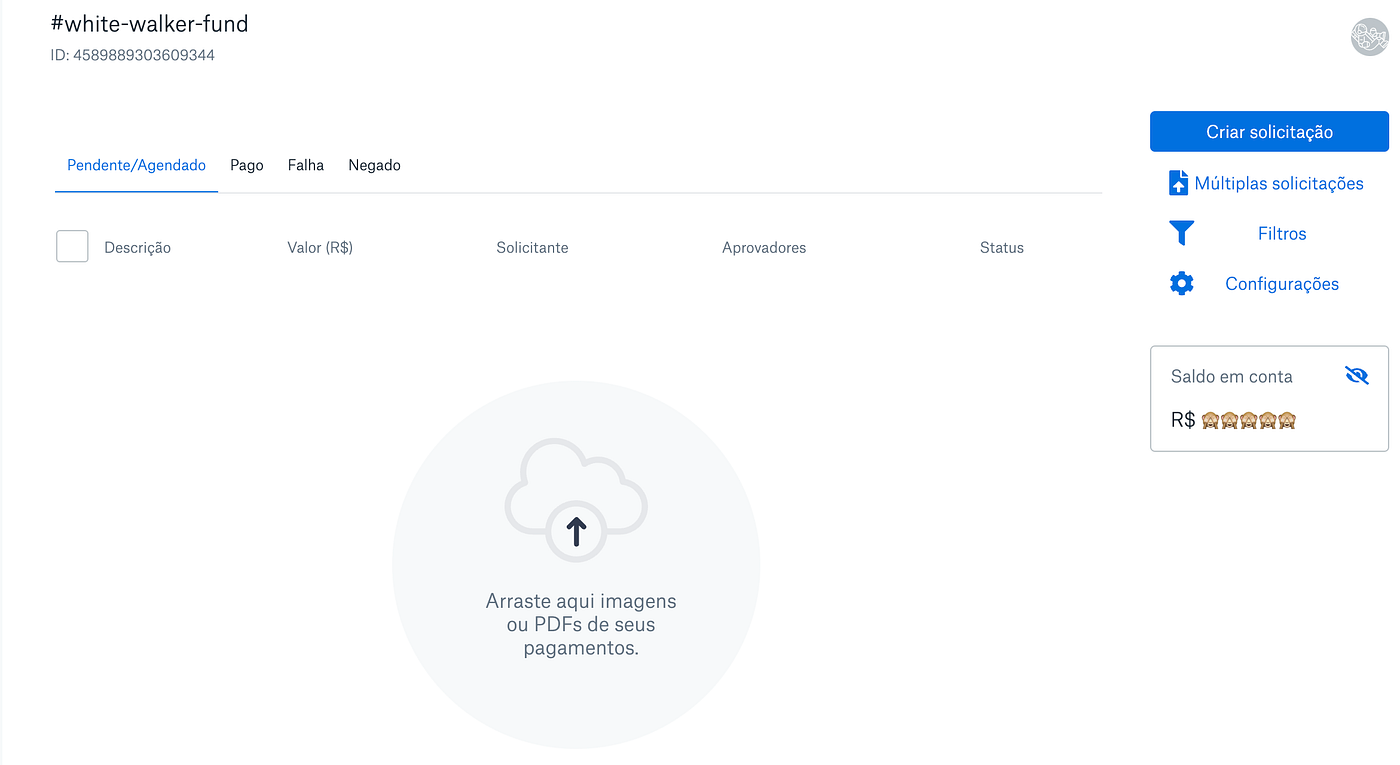Viewport: 1400px width, 765px height.
Task: Click the Filtros funnel icon
Action: coord(1182,233)
